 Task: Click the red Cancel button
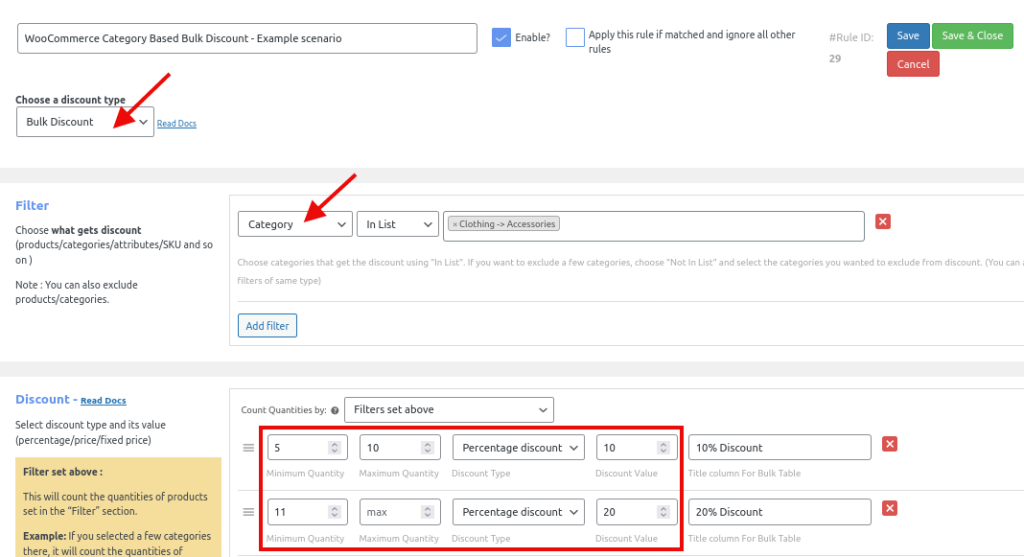(913, 64)
